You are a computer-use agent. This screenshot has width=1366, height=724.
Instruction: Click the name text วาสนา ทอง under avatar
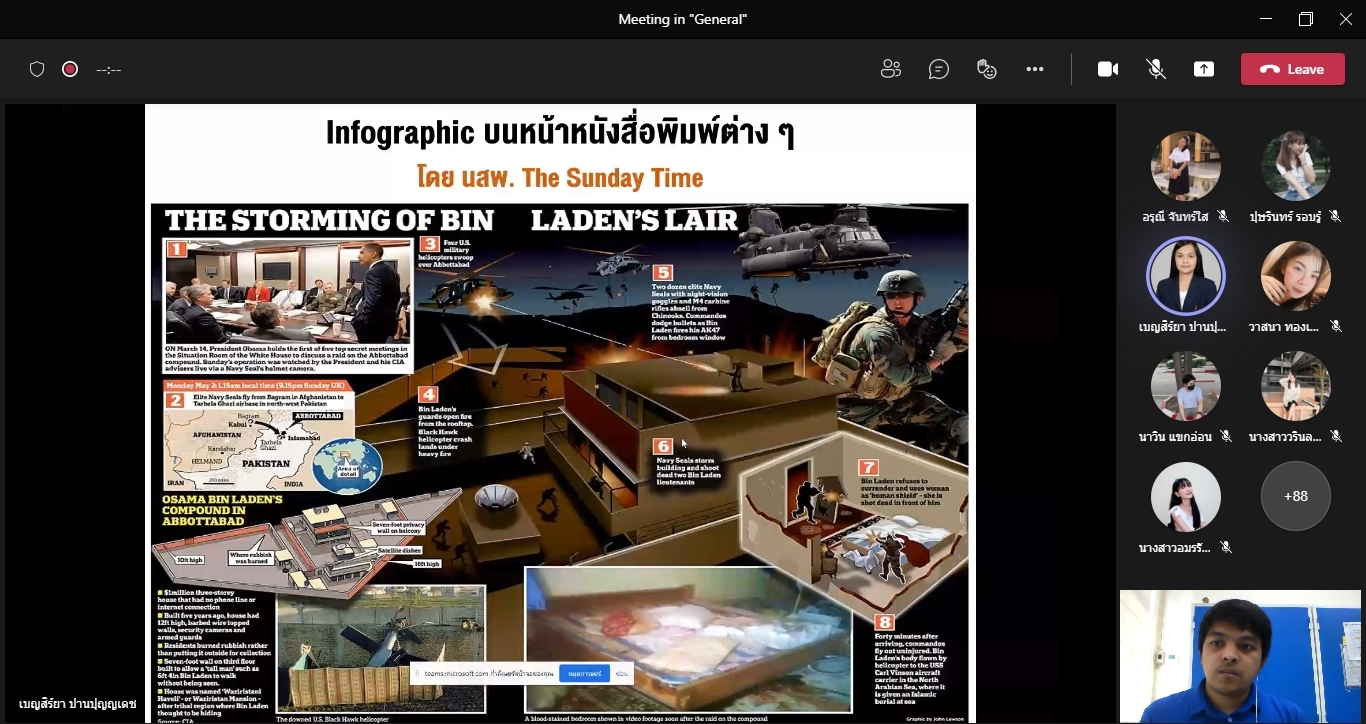[1284, 327]
